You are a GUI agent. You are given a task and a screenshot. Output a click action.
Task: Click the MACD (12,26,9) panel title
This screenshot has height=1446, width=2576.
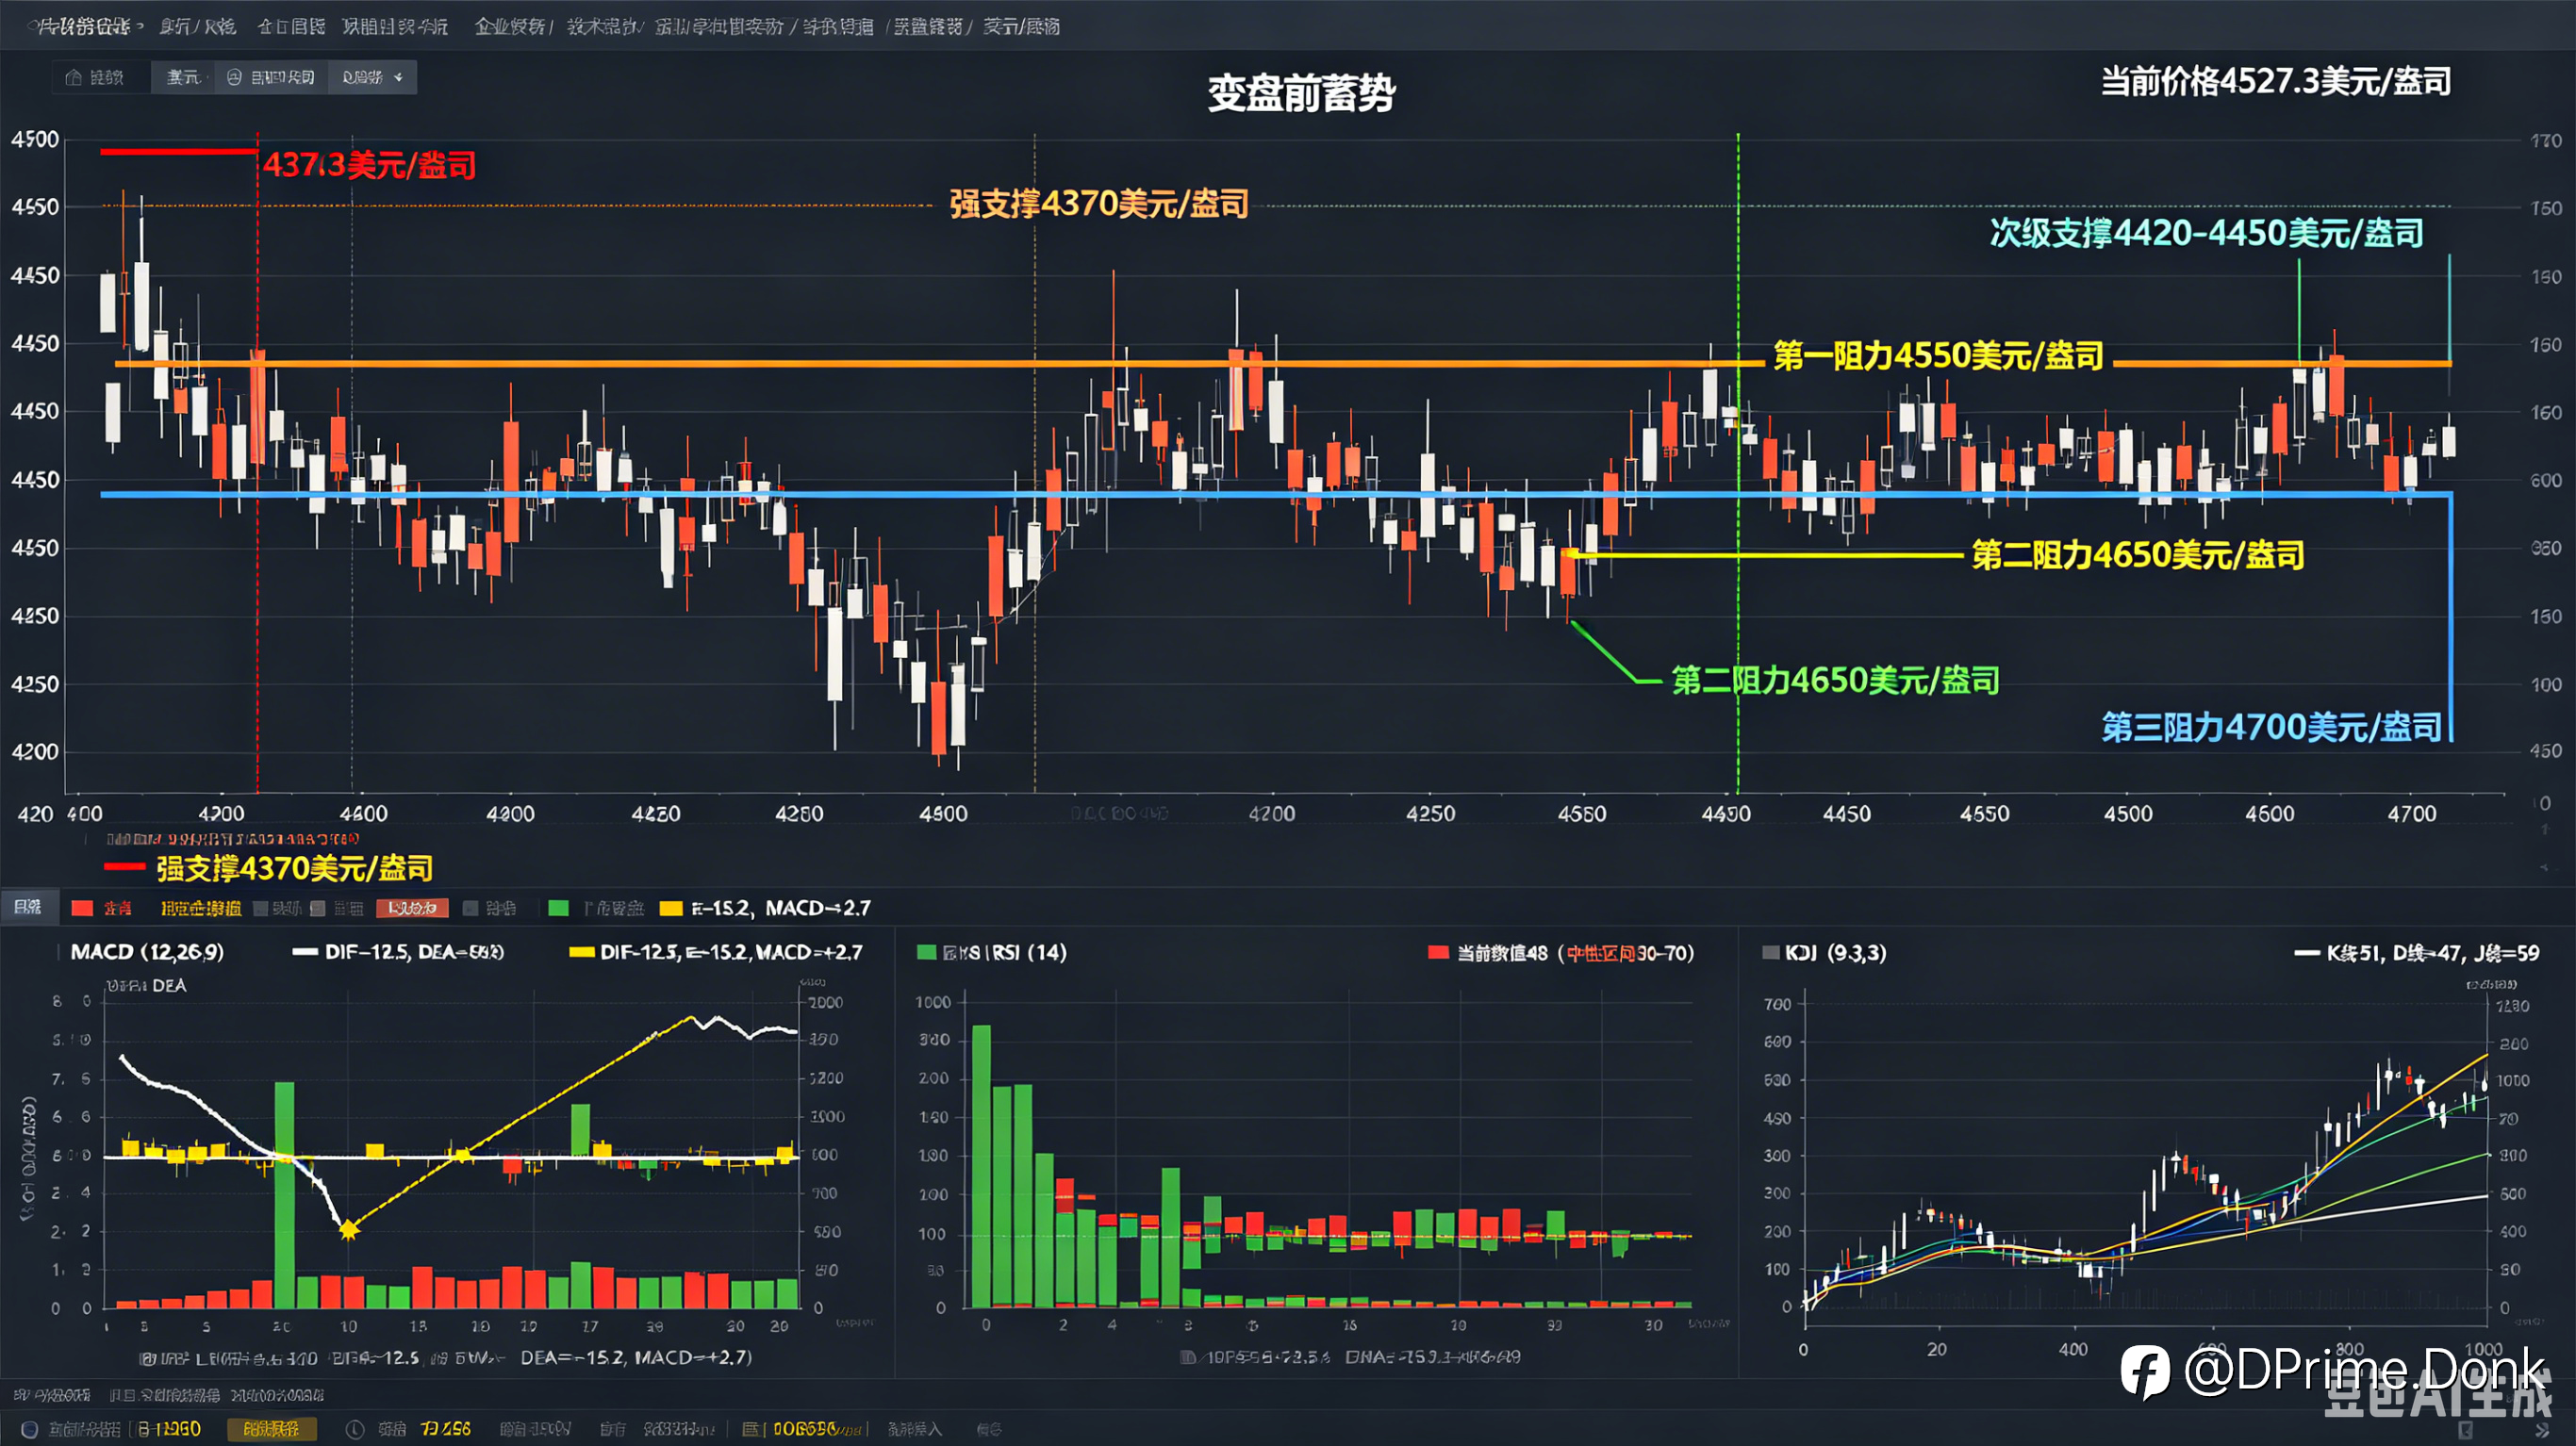(x=147, y=952)
